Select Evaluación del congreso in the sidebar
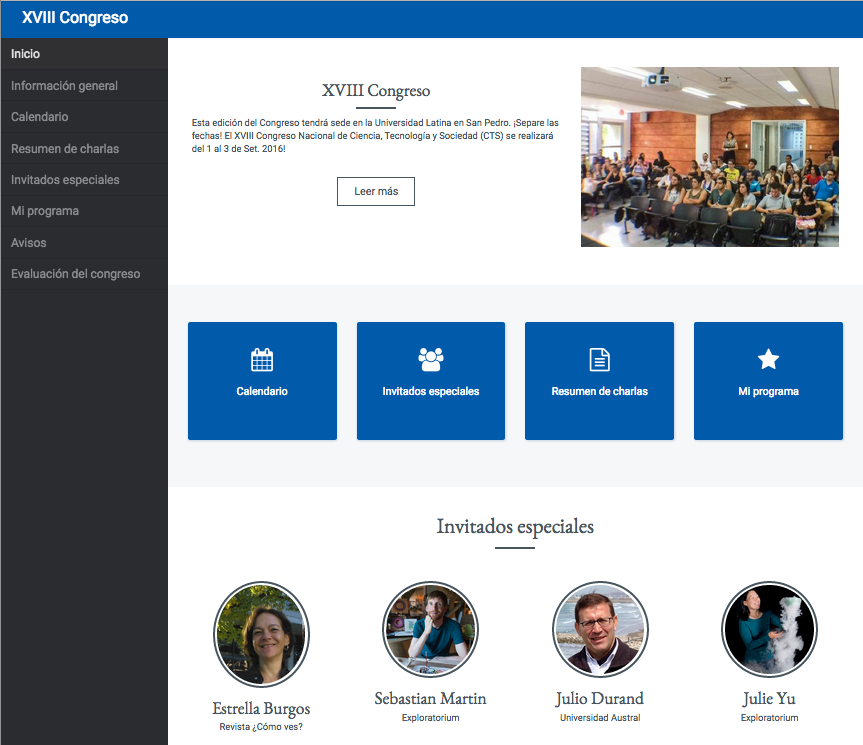The height and width of the screenshot is (745, 863). [x=76, y=274]
